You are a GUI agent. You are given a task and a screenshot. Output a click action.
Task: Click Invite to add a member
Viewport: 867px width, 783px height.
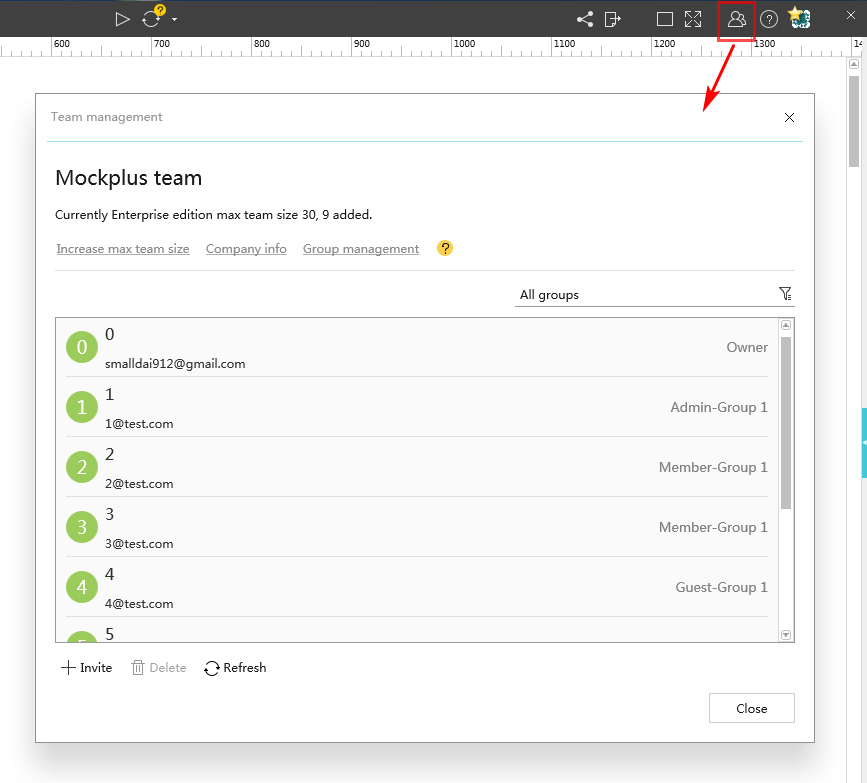(86, 667)
